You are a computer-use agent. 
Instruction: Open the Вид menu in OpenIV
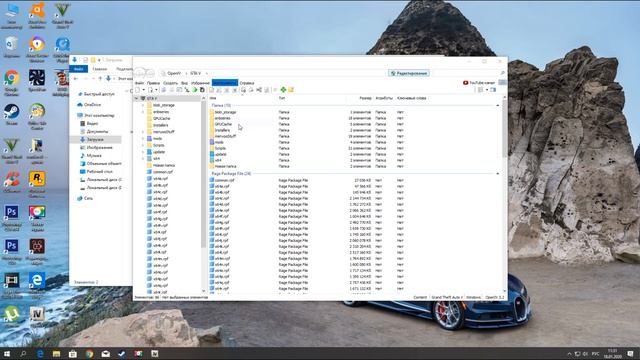[x=184, y=83]
